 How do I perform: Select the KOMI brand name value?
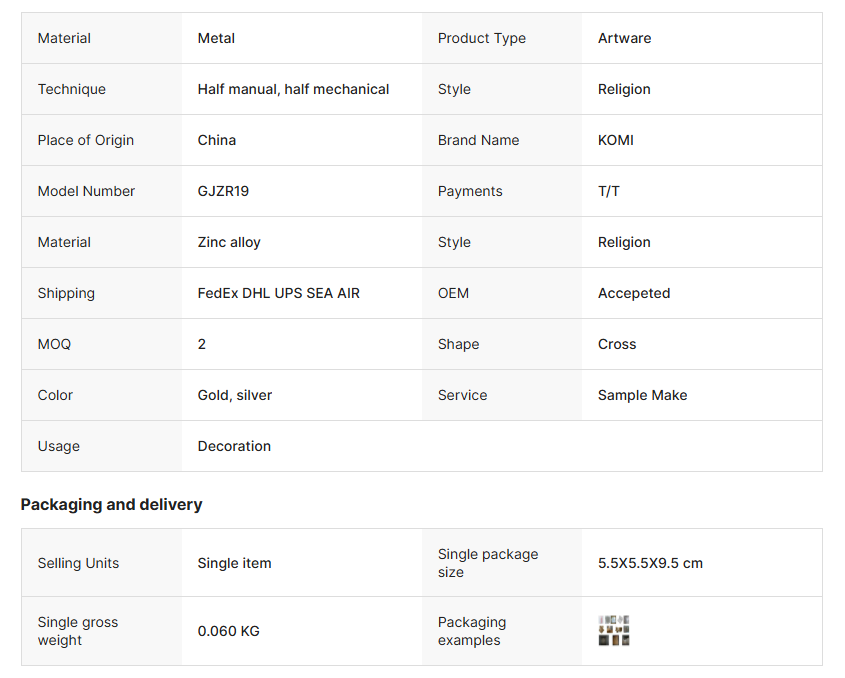616,140
